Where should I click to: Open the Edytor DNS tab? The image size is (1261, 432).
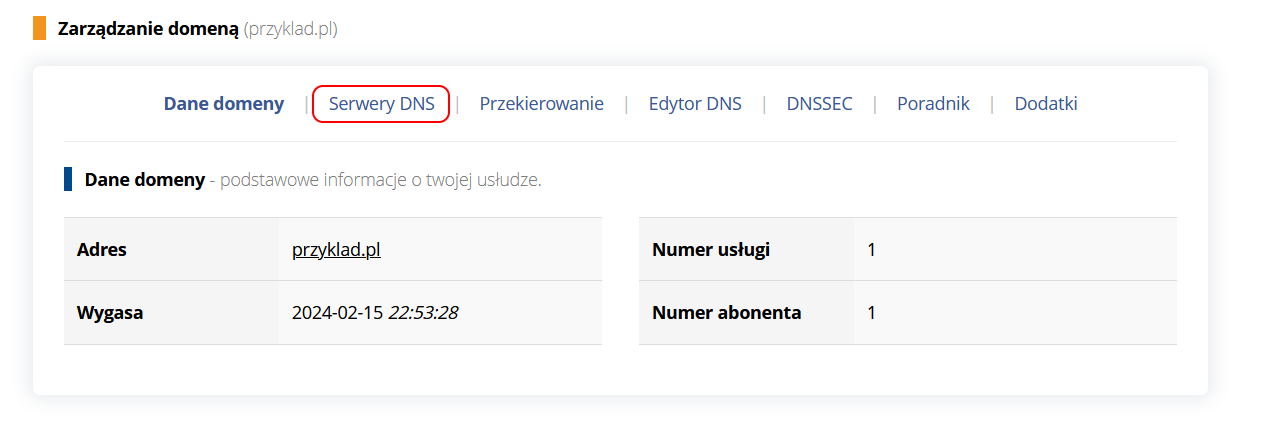pyautogui.click(x=695, y=104)
